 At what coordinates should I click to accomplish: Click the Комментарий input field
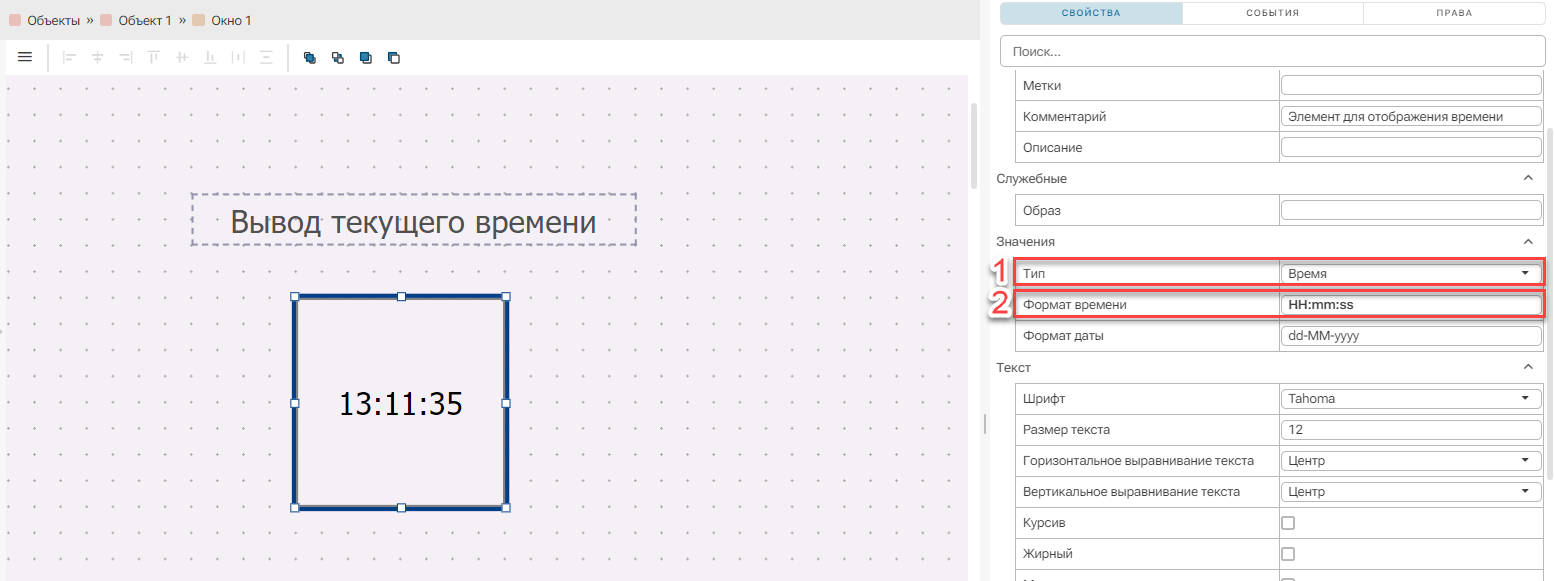click(x=1411, y=117)
